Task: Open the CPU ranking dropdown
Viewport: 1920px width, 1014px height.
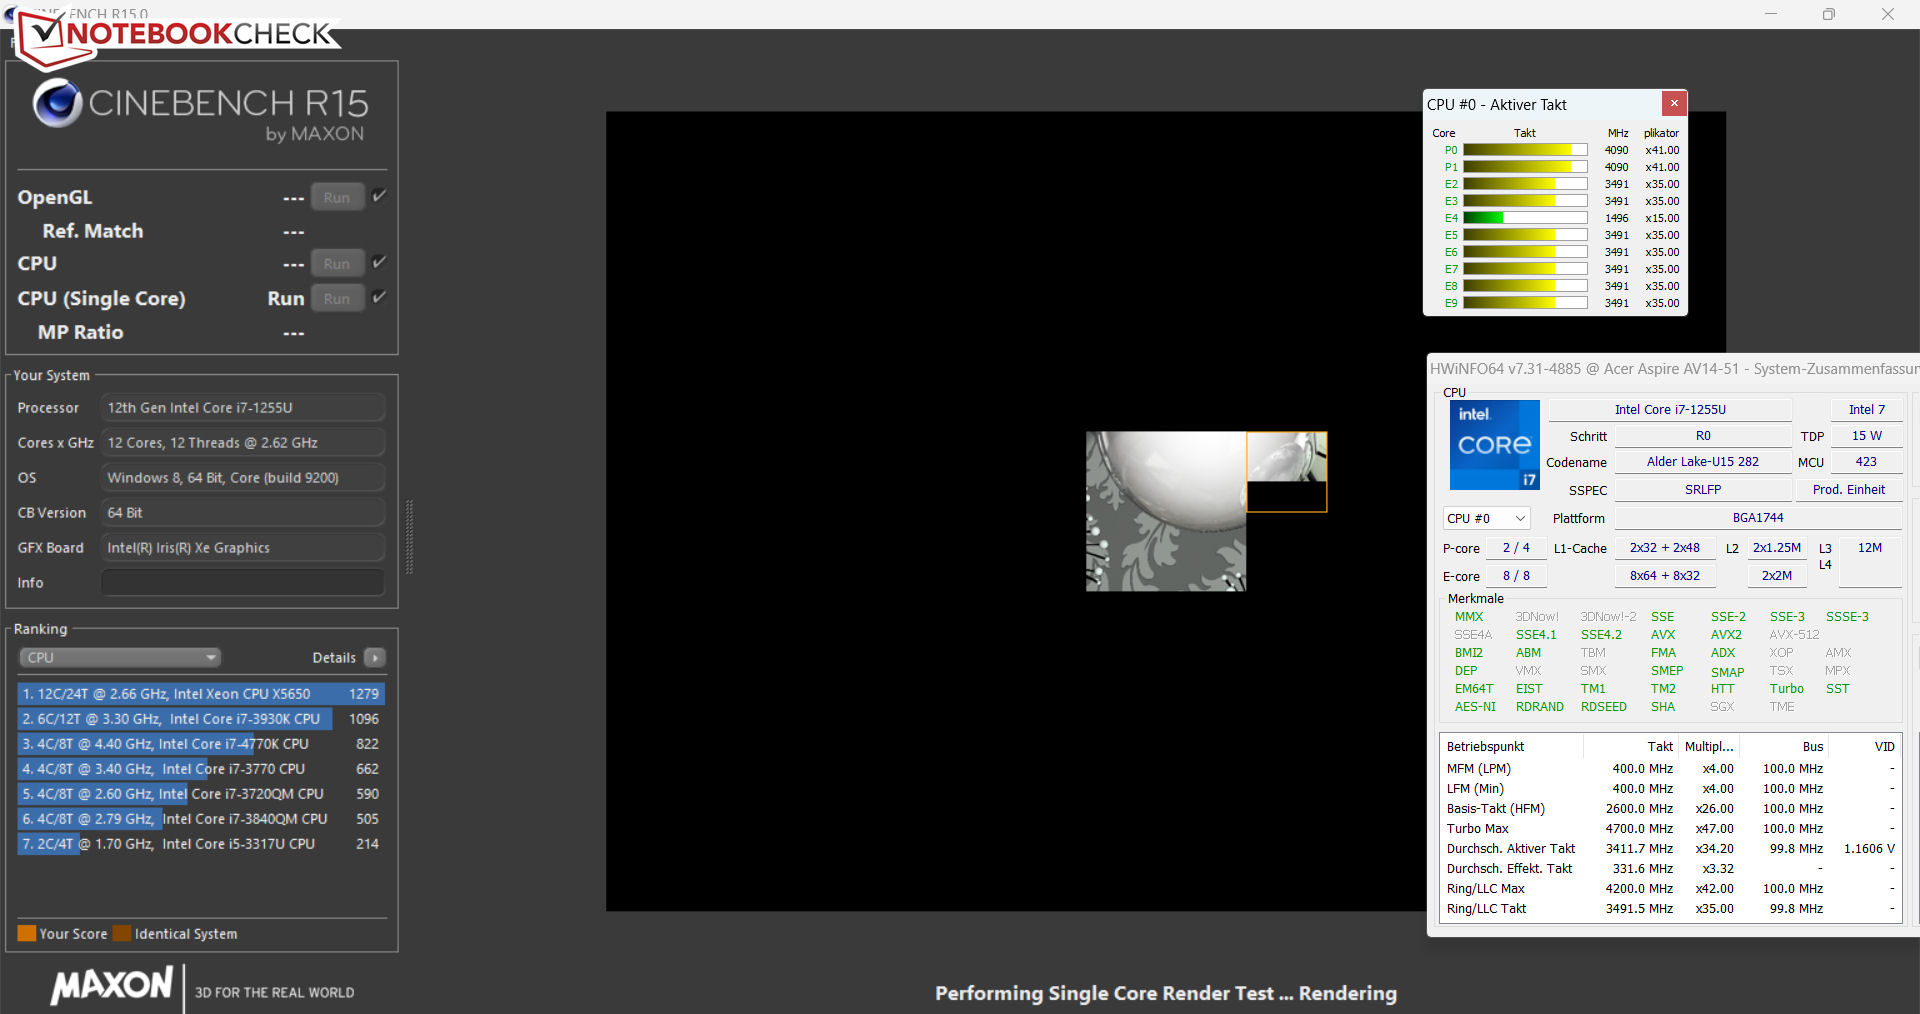Action: [x=120, y=657]
